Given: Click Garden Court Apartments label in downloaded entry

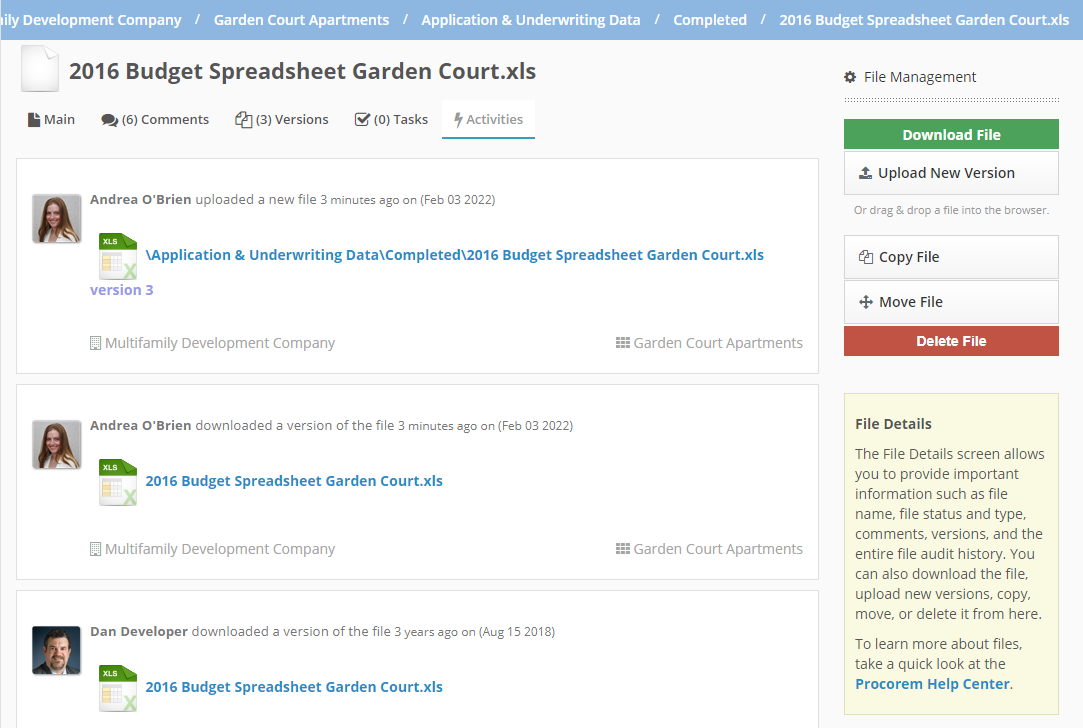Looking at the screenshot, I should (718, 549).
